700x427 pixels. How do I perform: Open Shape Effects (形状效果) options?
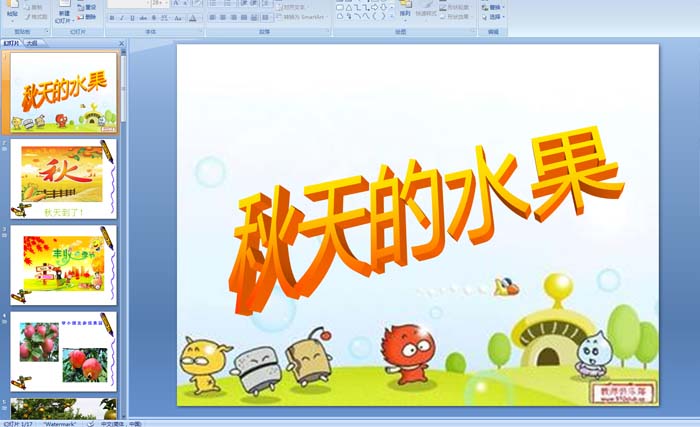454,17
